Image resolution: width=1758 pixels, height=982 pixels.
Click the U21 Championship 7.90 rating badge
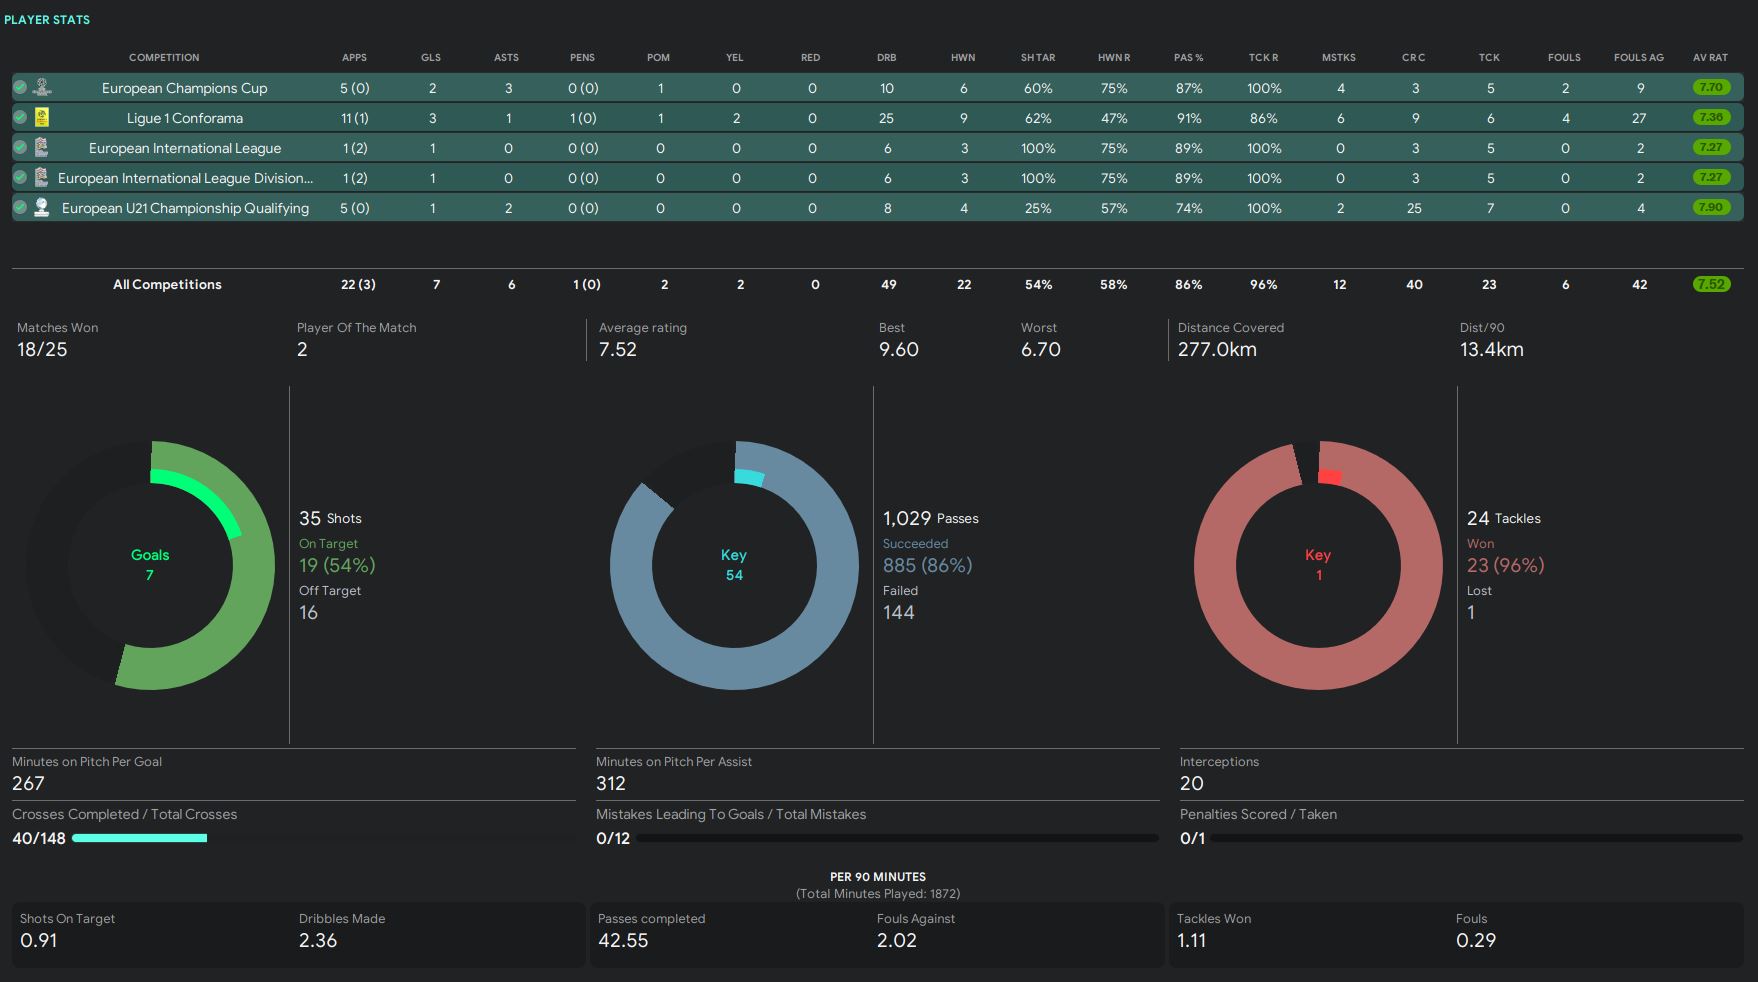[1711, 208]
